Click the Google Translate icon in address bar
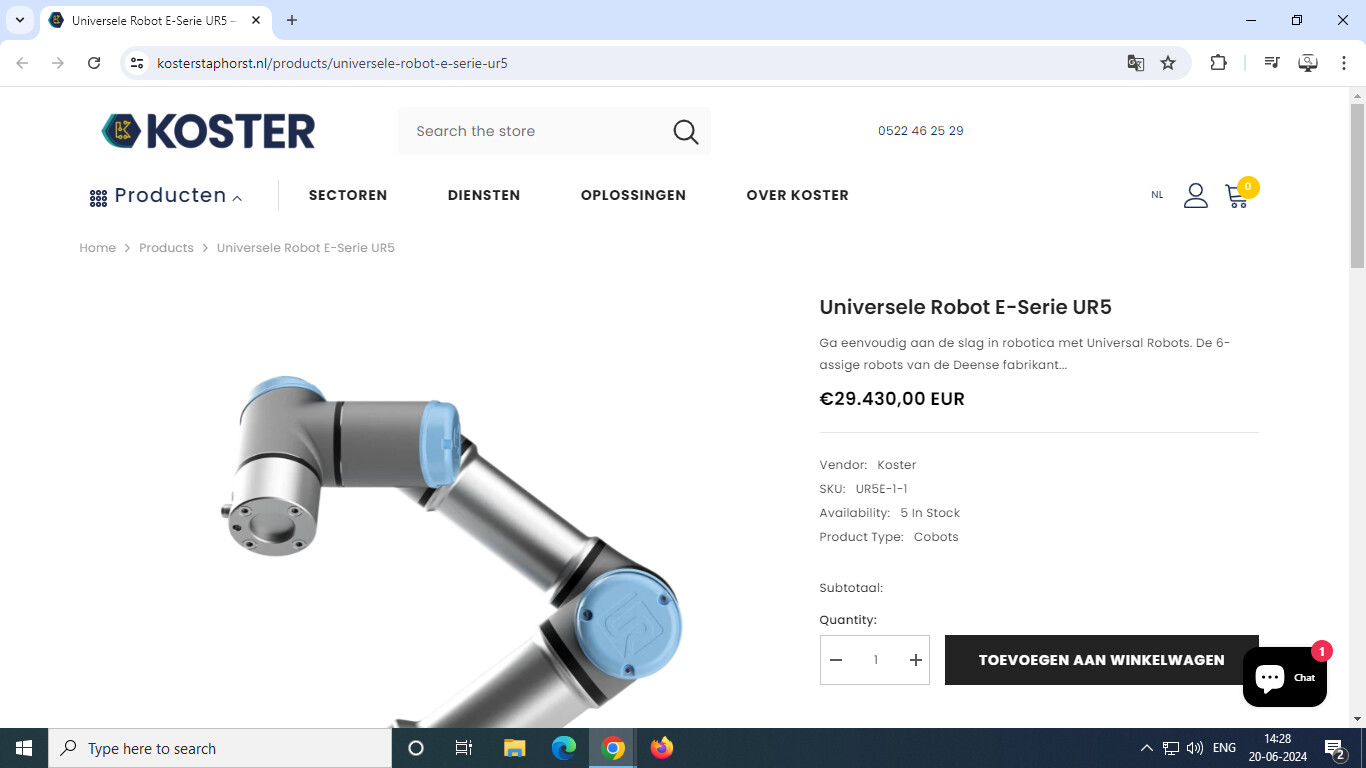 1136,63
